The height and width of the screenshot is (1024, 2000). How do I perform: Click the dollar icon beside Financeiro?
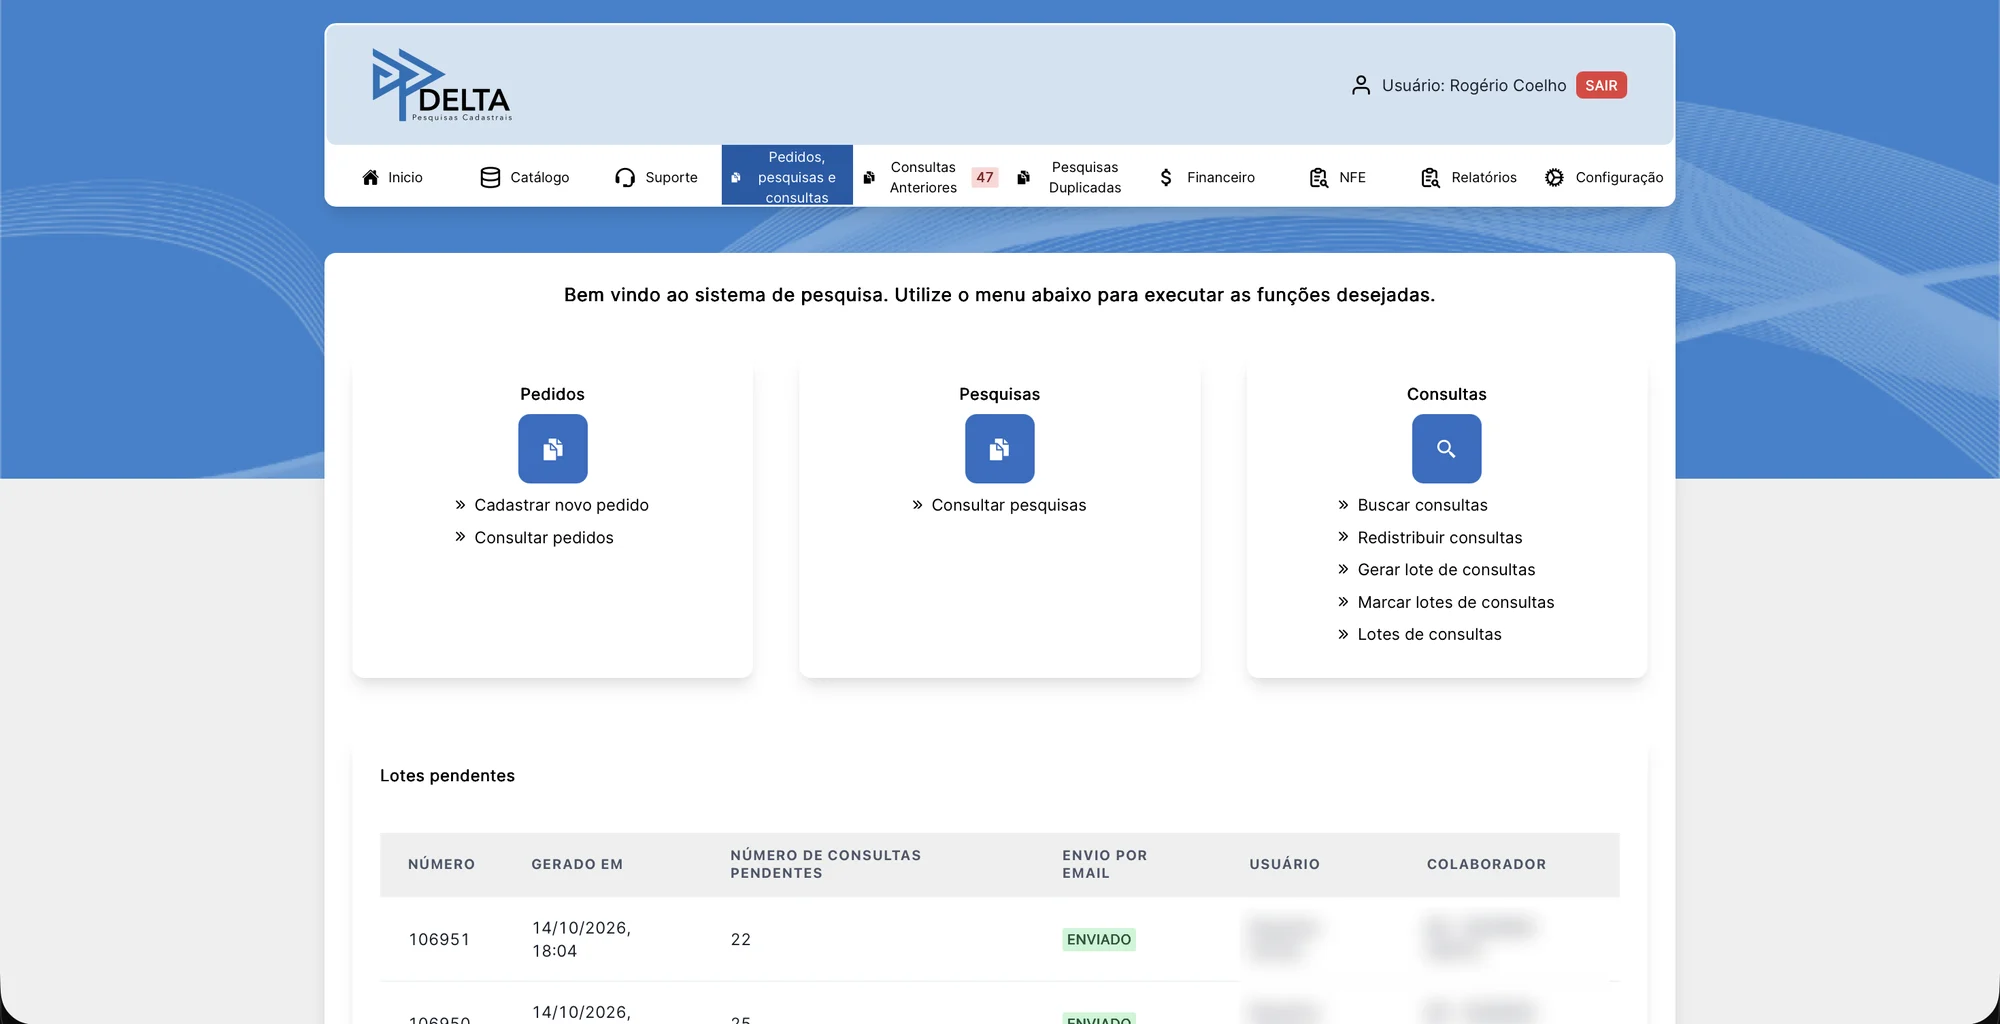(x=1166, y=177)
